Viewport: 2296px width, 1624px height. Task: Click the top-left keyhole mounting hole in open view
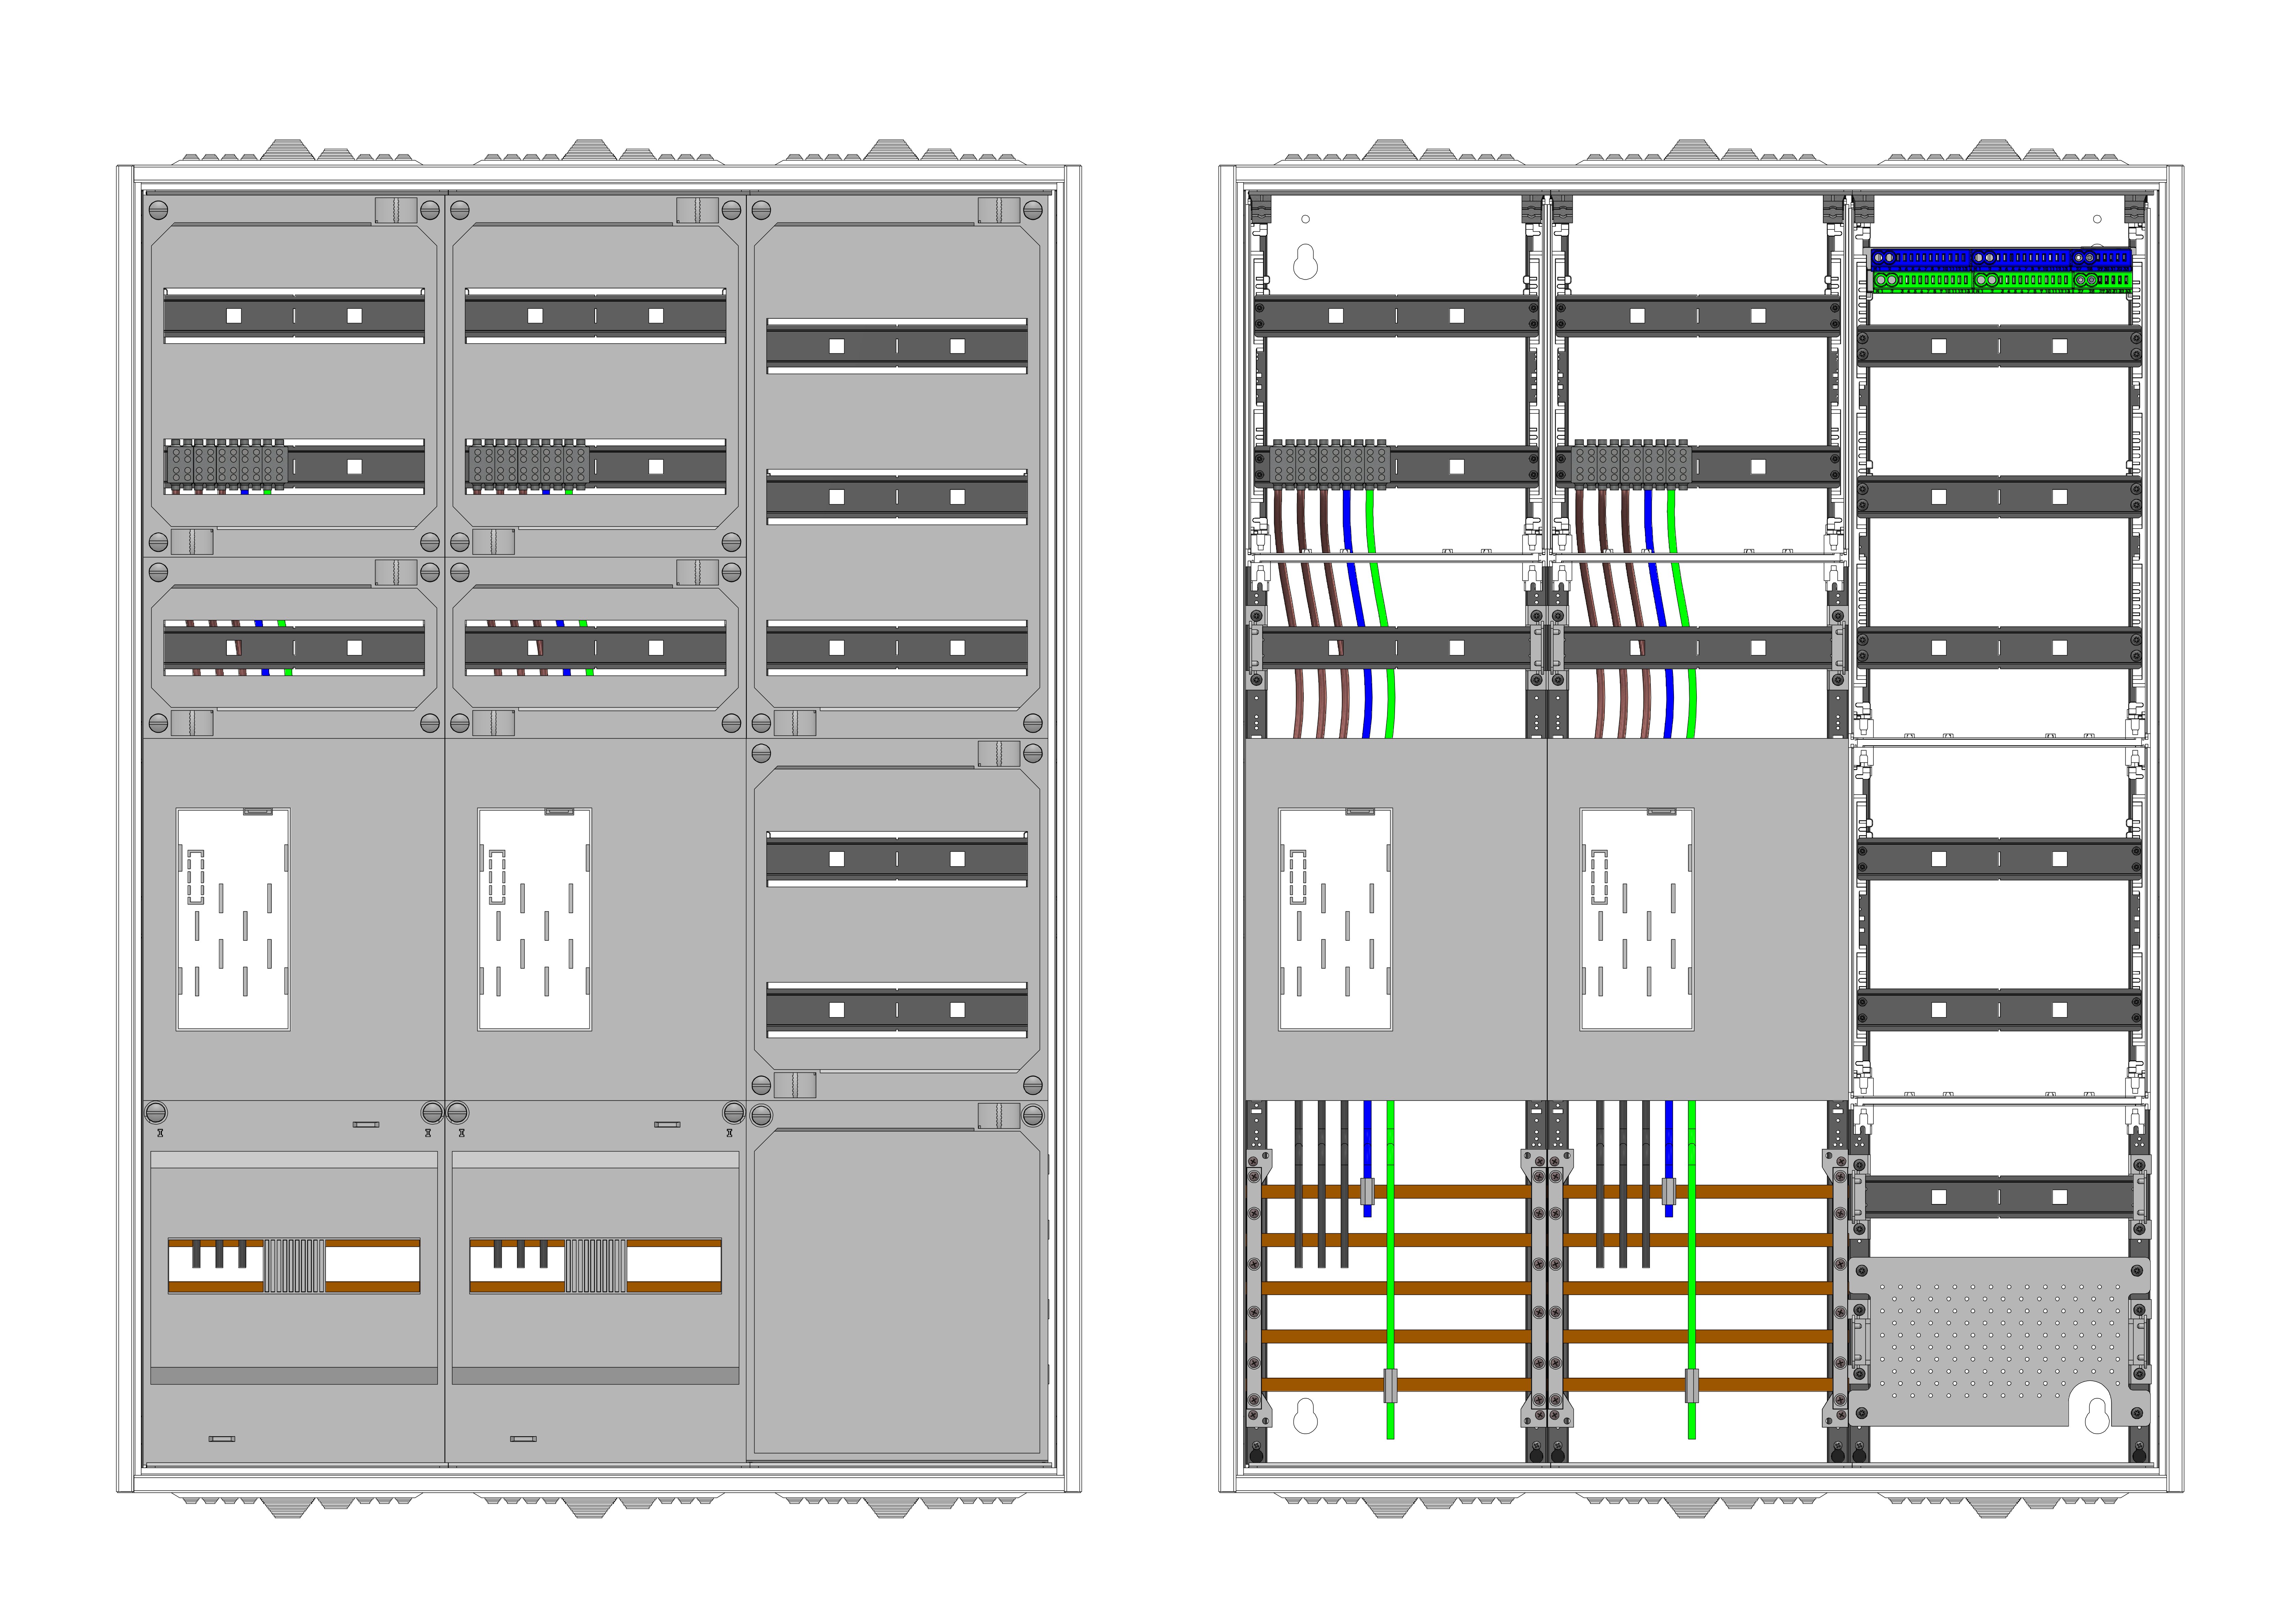[1305, 263]
